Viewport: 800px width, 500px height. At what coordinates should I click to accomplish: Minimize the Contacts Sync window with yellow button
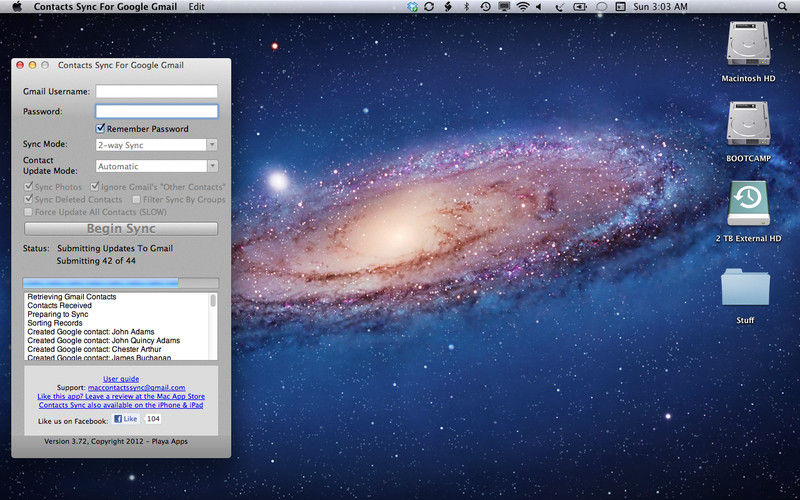(x=32, y=65)
